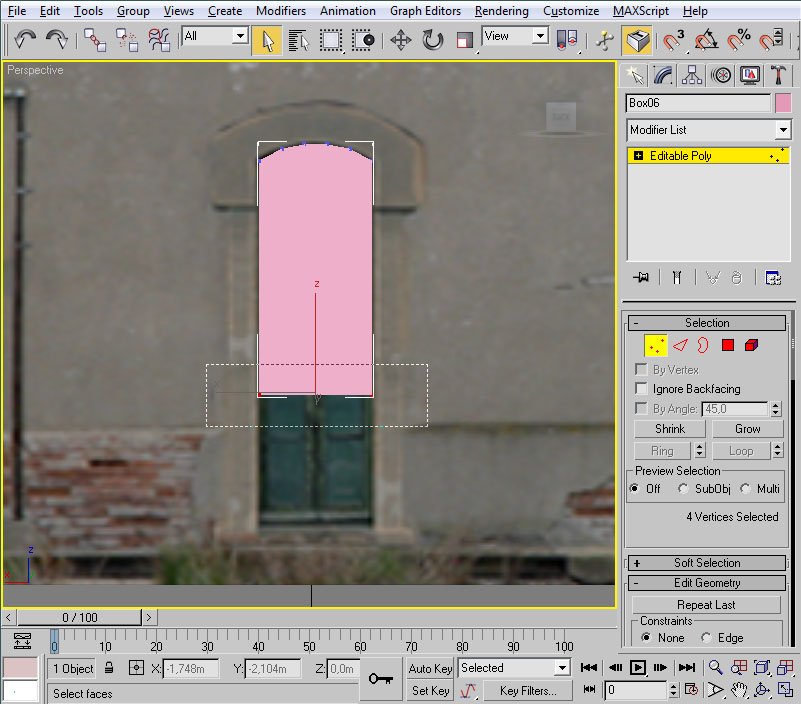
Task: Tick the By Vertex checkbox
Action: (x=642, y=370)
